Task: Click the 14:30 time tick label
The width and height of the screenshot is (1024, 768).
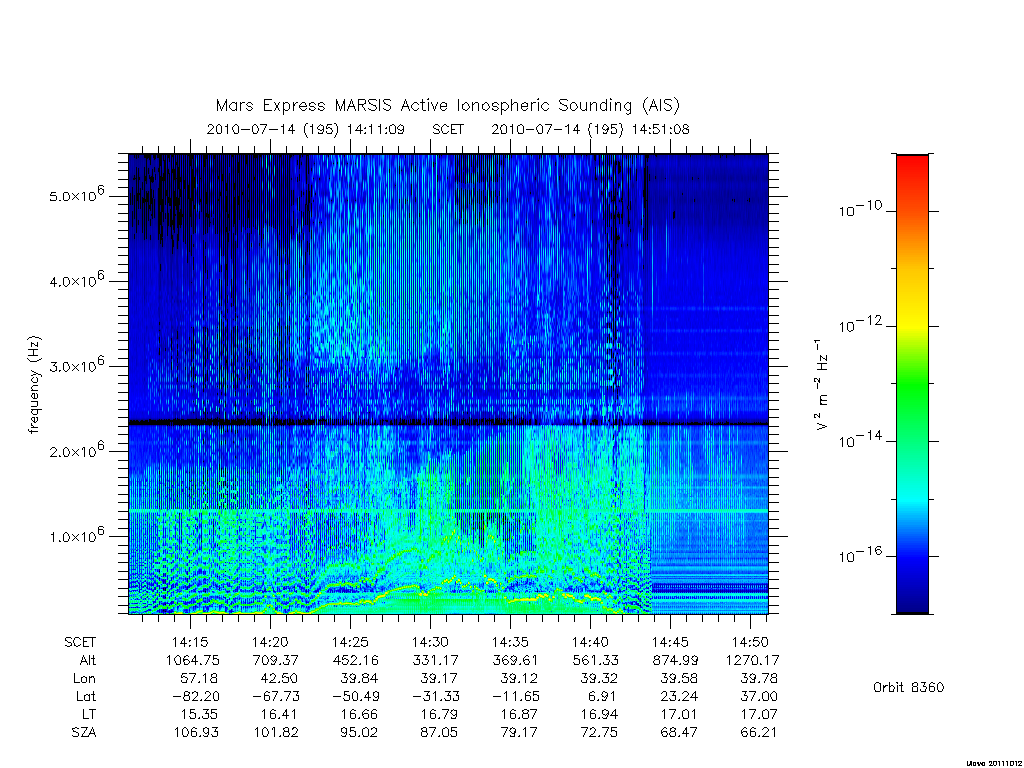Action: click(x=430, y=642)
